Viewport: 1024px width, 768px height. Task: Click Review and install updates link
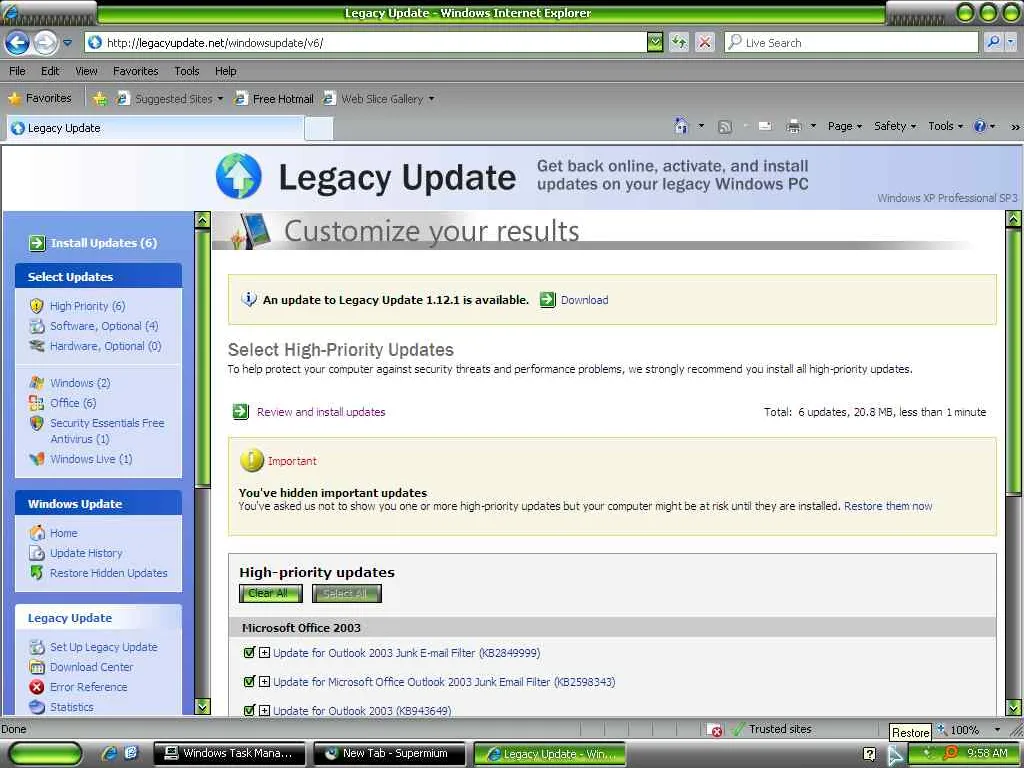coord(321,412)
